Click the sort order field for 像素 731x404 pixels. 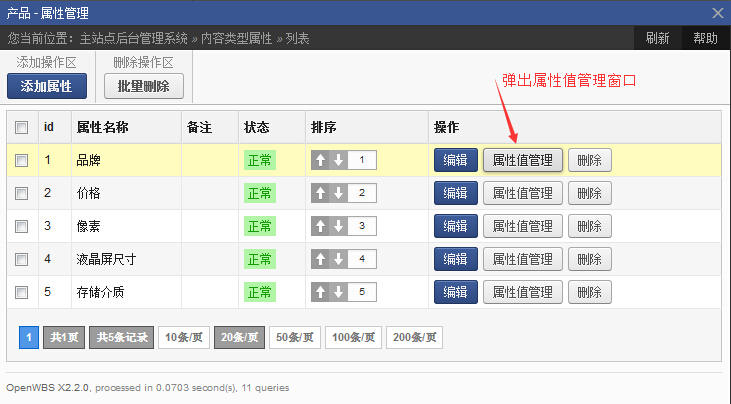coord(362,226)
